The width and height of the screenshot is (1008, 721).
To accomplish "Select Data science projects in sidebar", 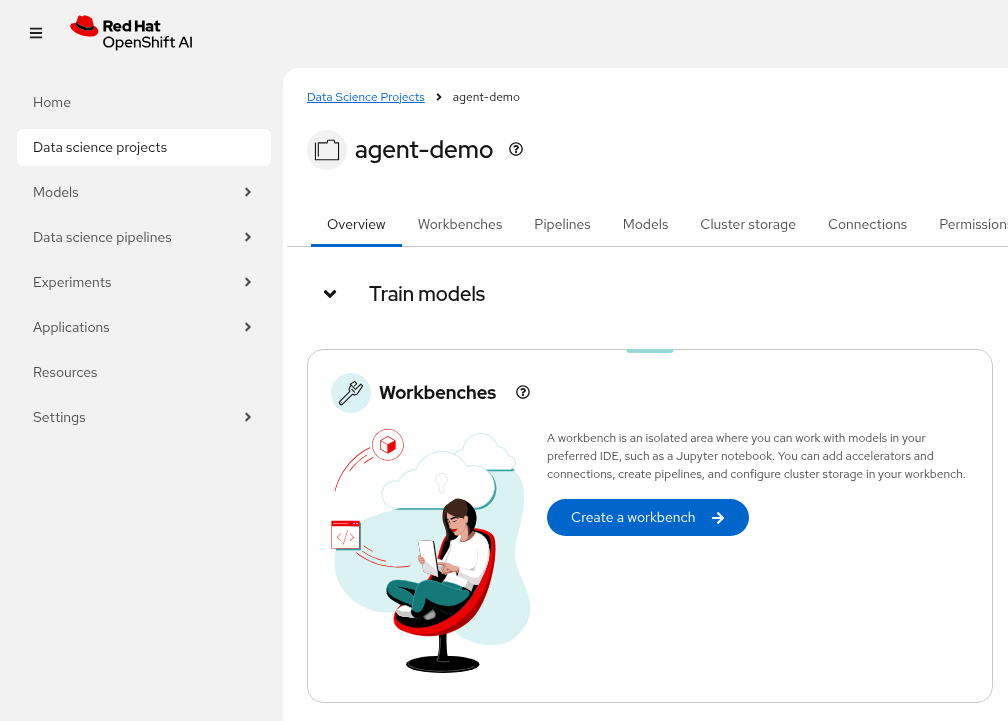I will [144, 147].
